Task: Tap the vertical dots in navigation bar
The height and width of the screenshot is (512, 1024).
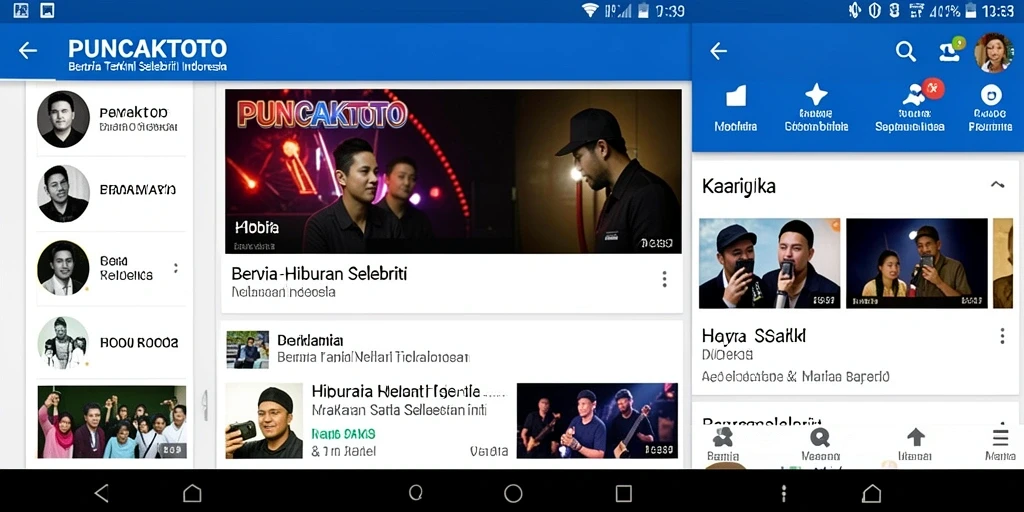Action: click(784, 493)
